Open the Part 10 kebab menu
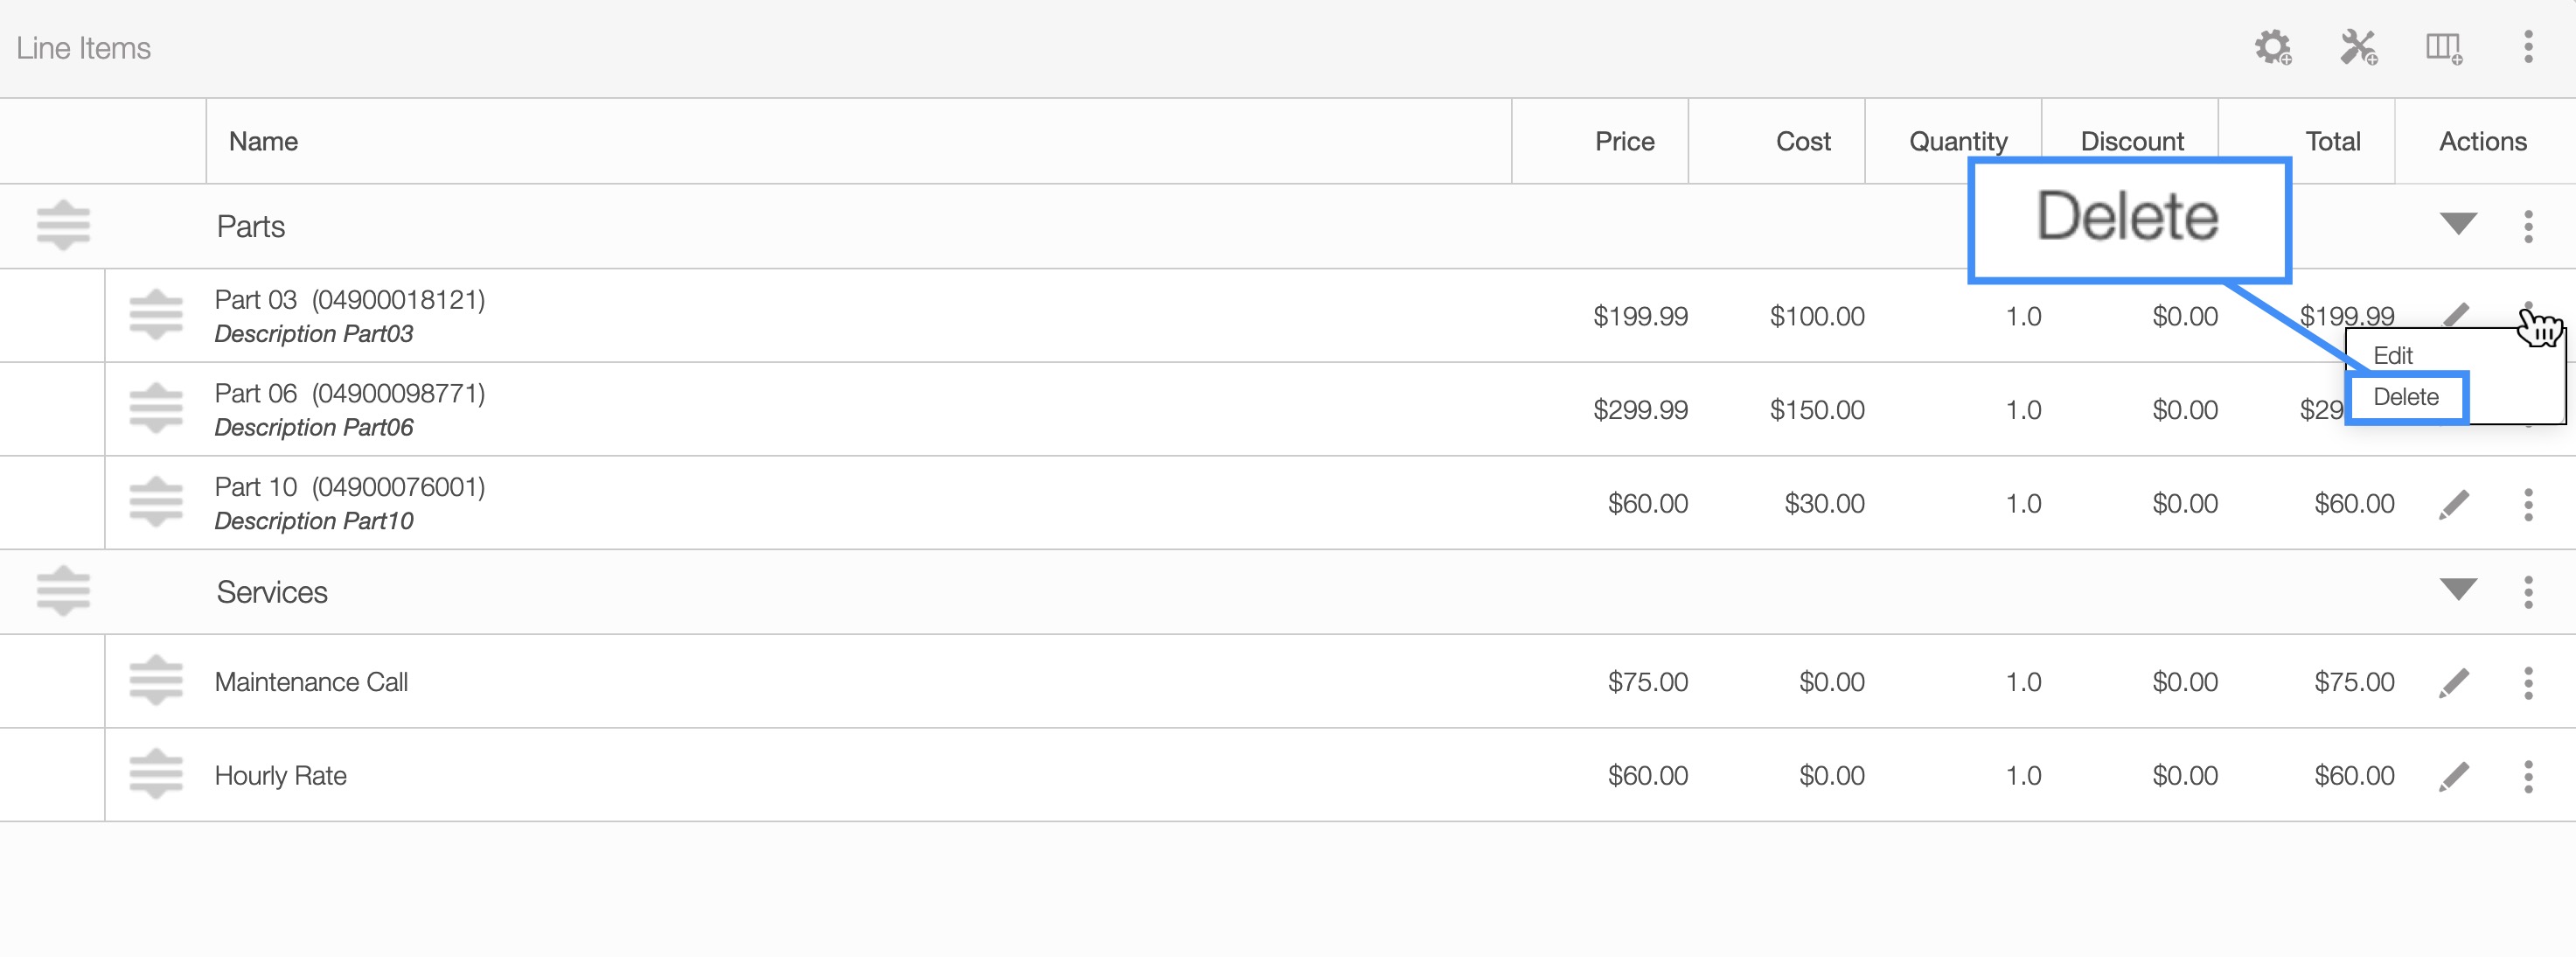Screen dimensions: 2576x957 (2528, 504)
